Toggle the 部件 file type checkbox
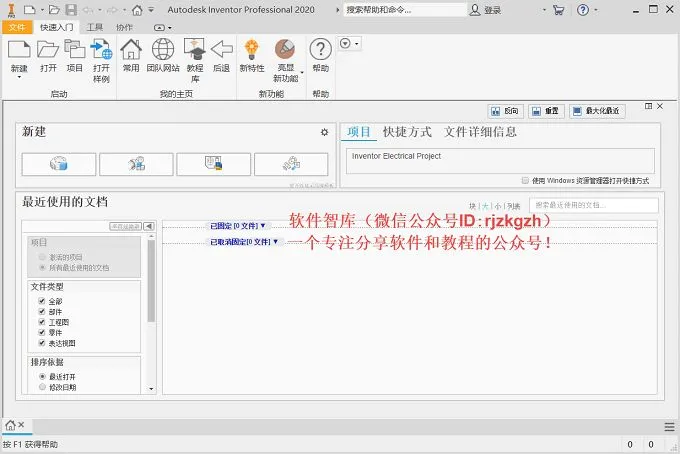The height and width of the screenshot is (454, 680). [x=42, y=311]
